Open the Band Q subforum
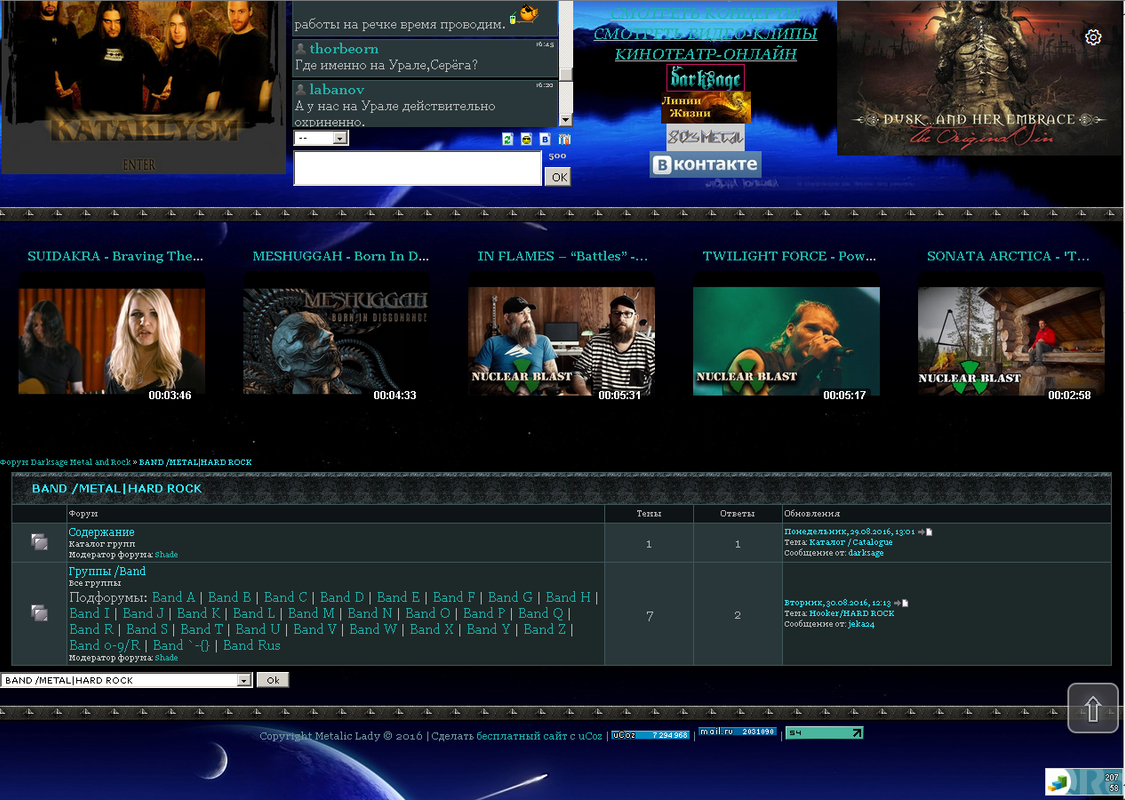This screenshot has width=1125, height=800. point(541,613)
